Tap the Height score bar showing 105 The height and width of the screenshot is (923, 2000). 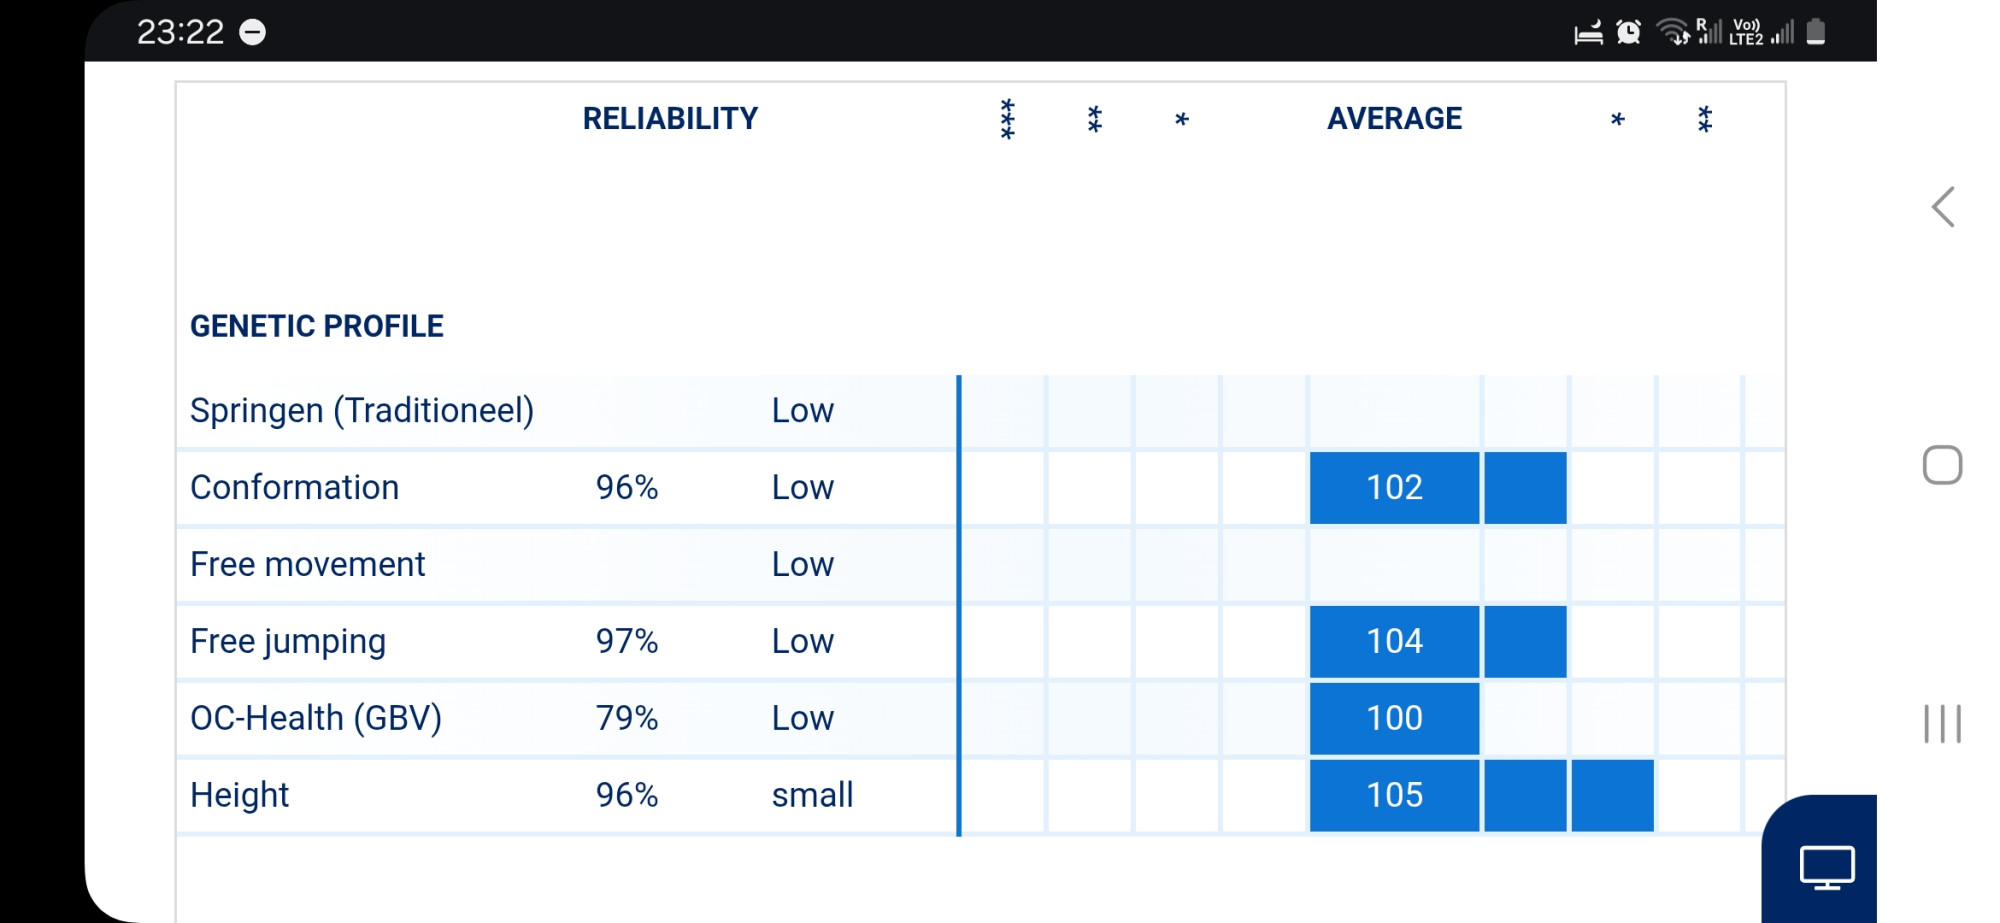(x=1394, y=796)
